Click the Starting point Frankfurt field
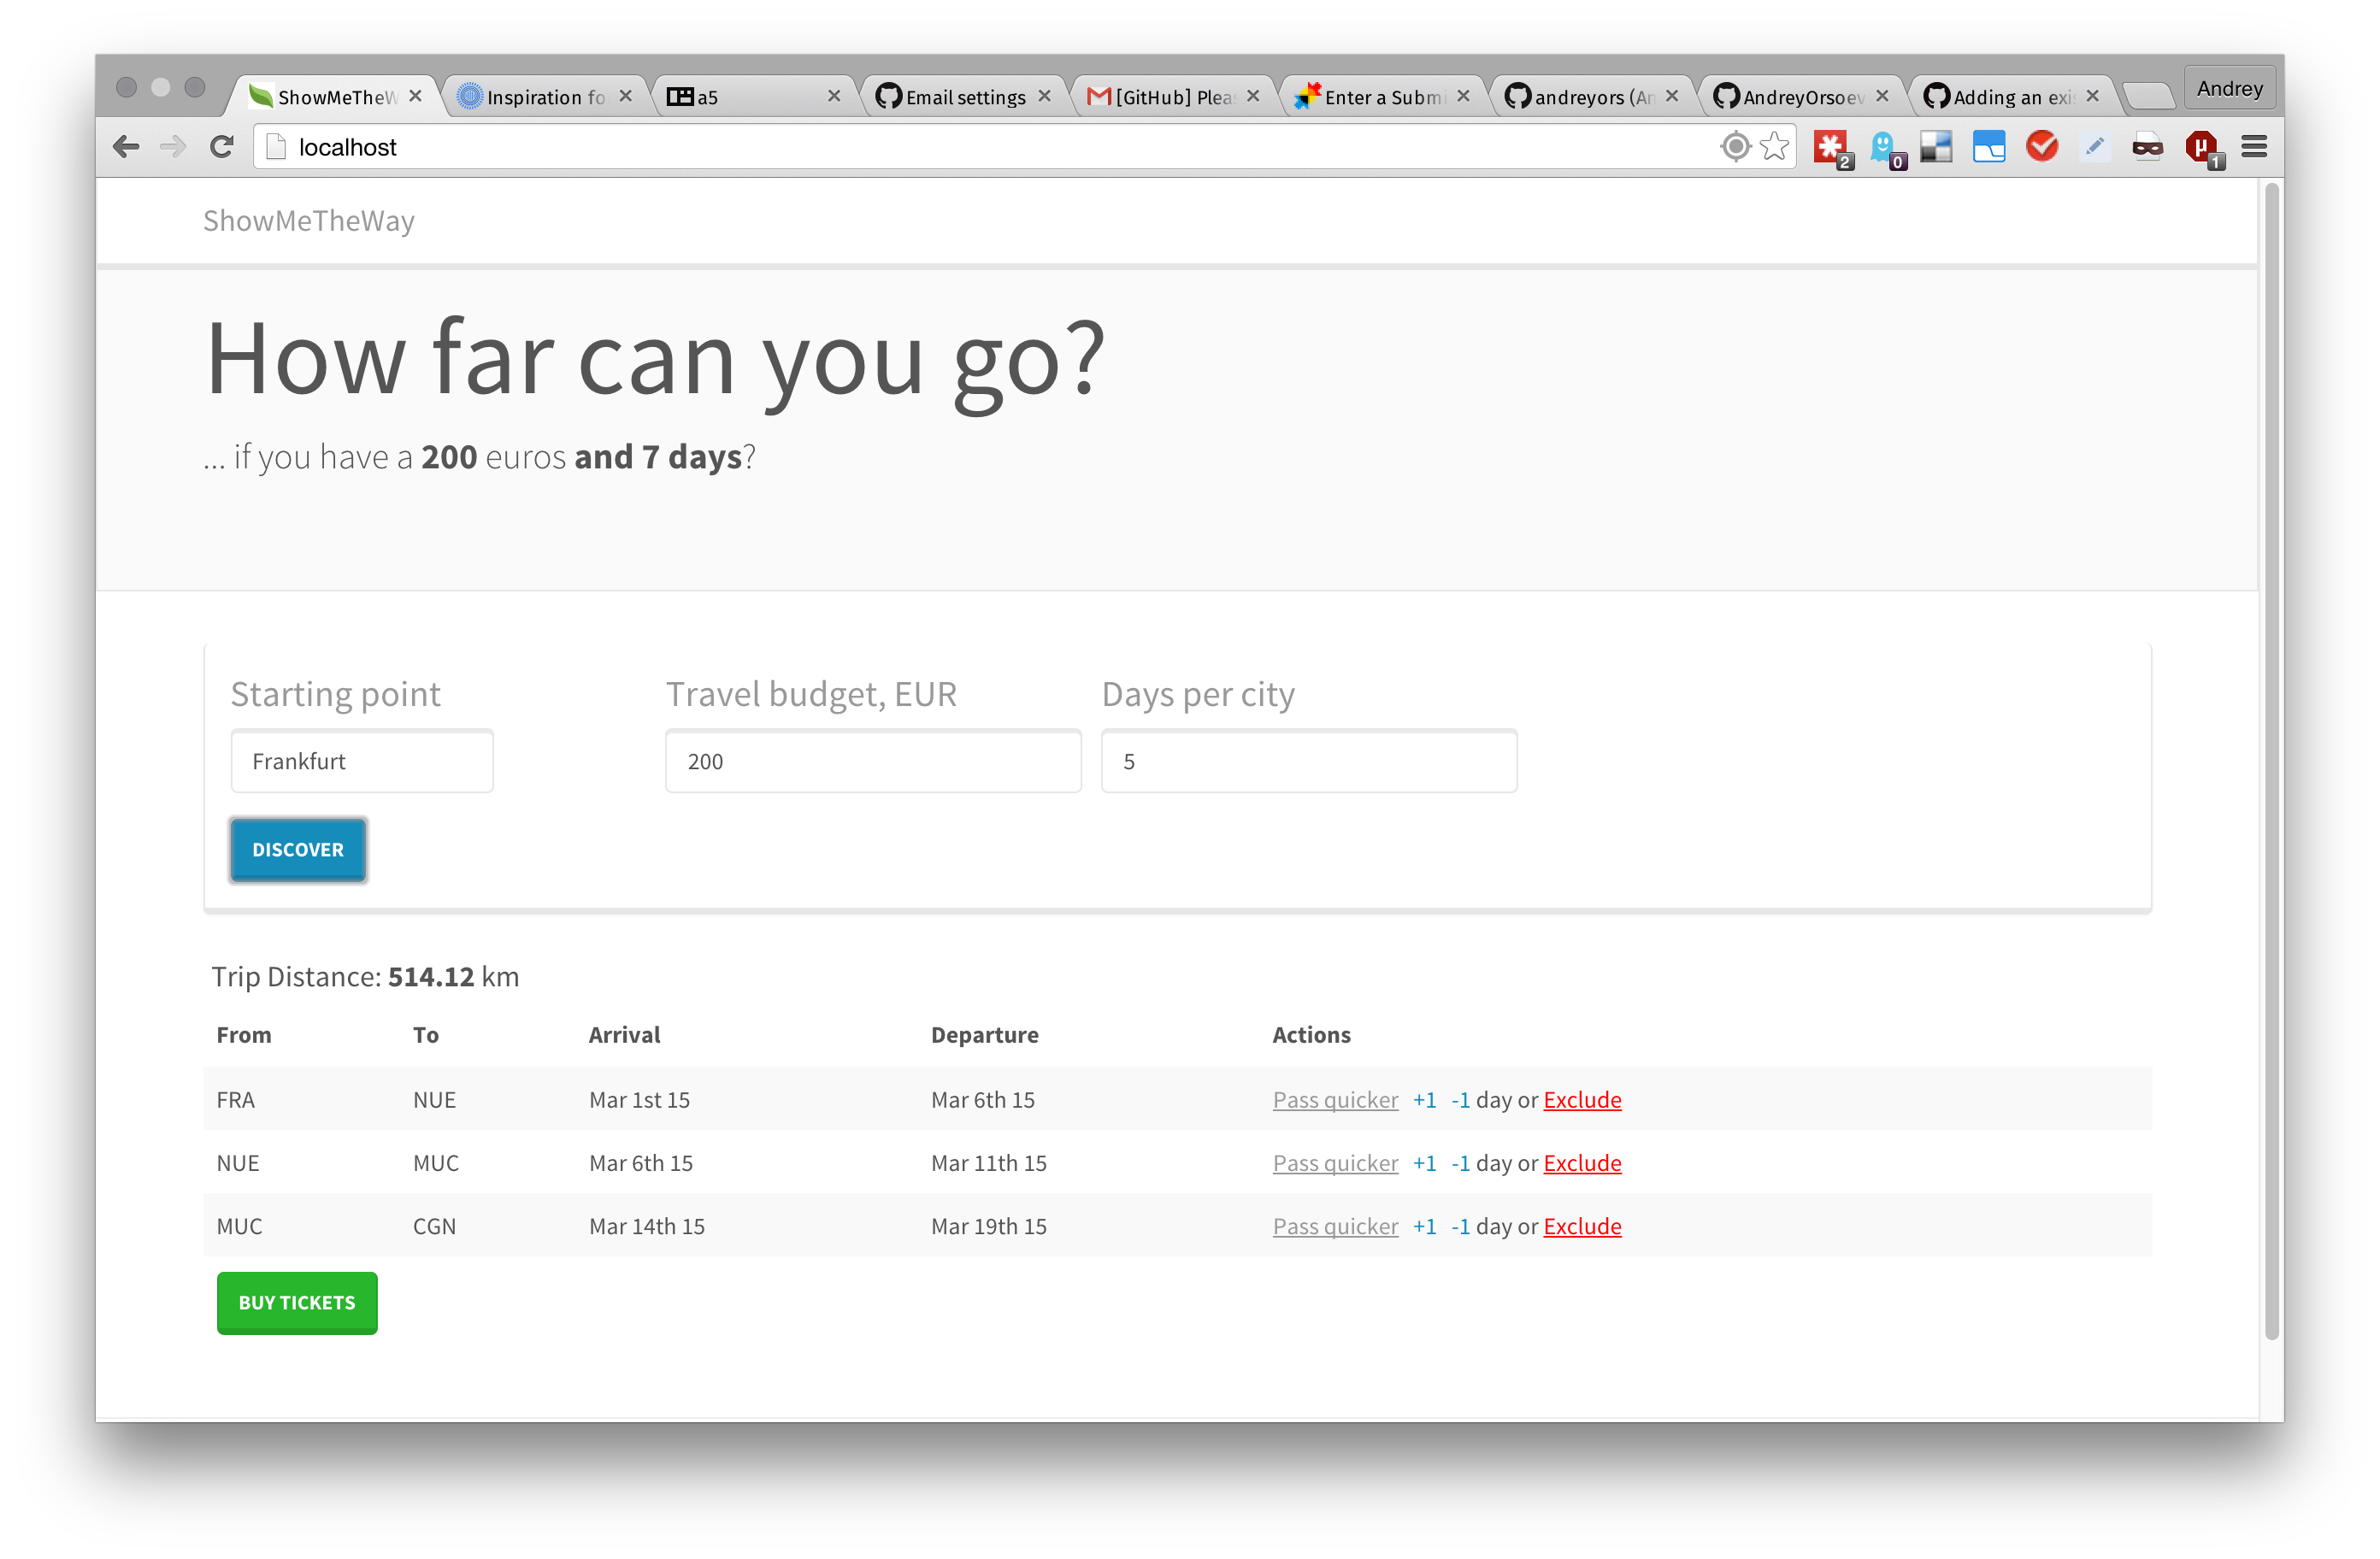The height and width of the screenshot is (1559, 2380). pos(362,762)
